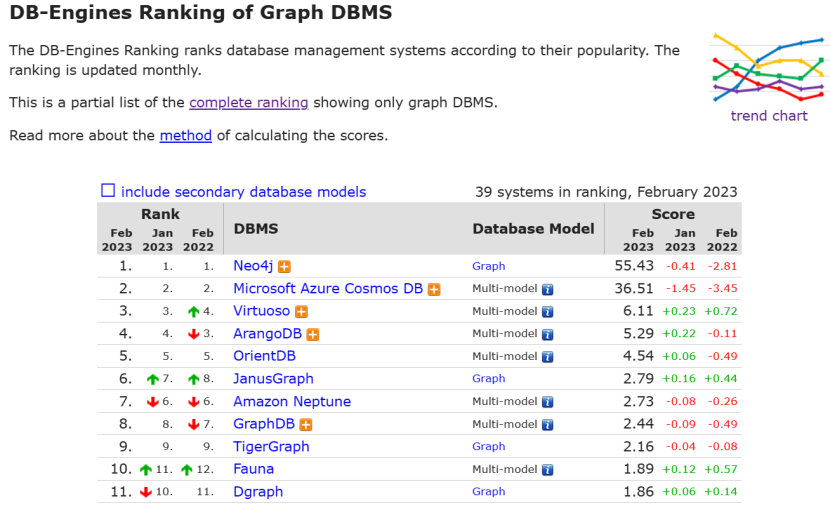
Task: Click the +0.57 yearly change for Fauna
Action: 720,469
